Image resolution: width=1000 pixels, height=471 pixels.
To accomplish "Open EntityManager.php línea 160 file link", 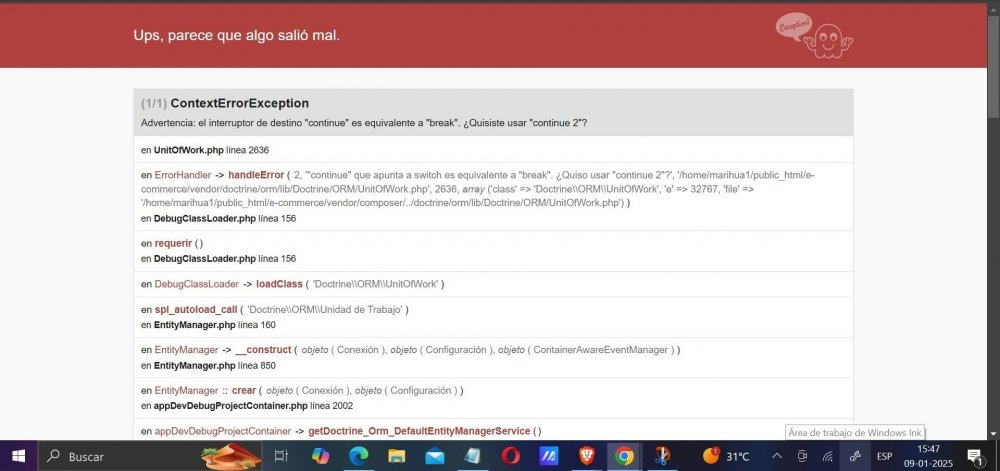I will point(214,325).
